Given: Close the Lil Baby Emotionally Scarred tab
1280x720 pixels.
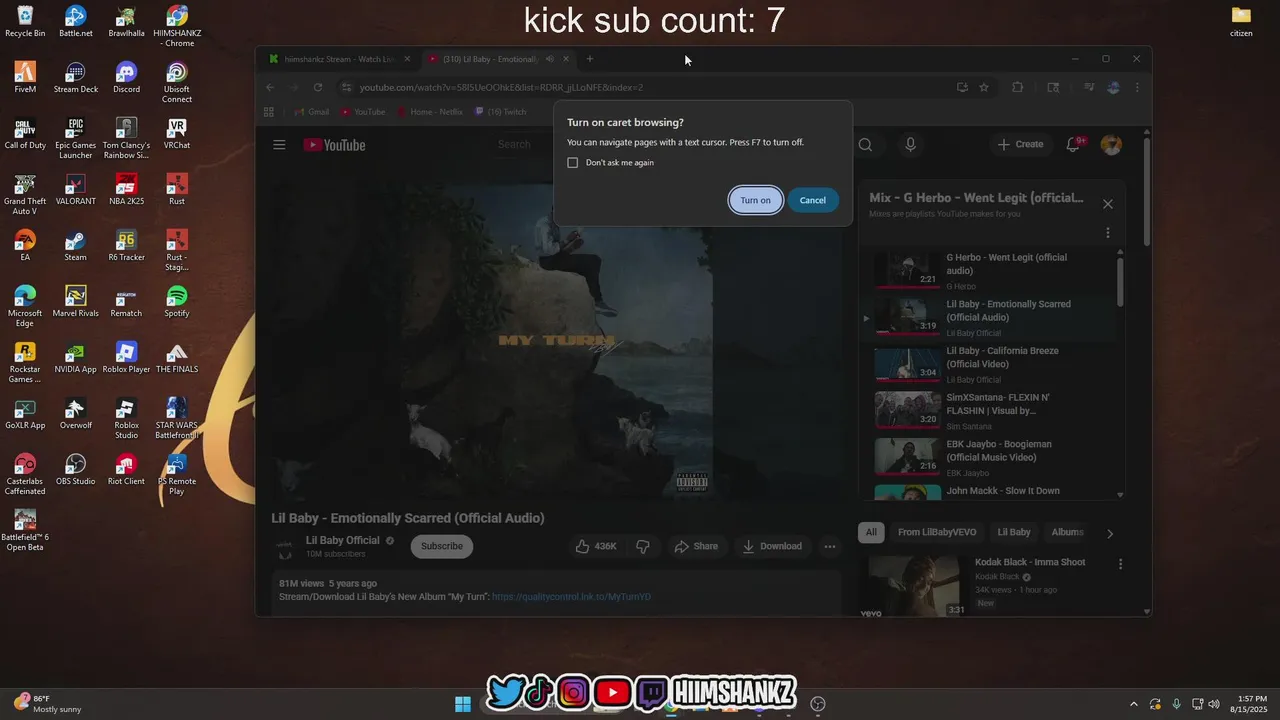Looking at the screenshot, I should [566, 59].
